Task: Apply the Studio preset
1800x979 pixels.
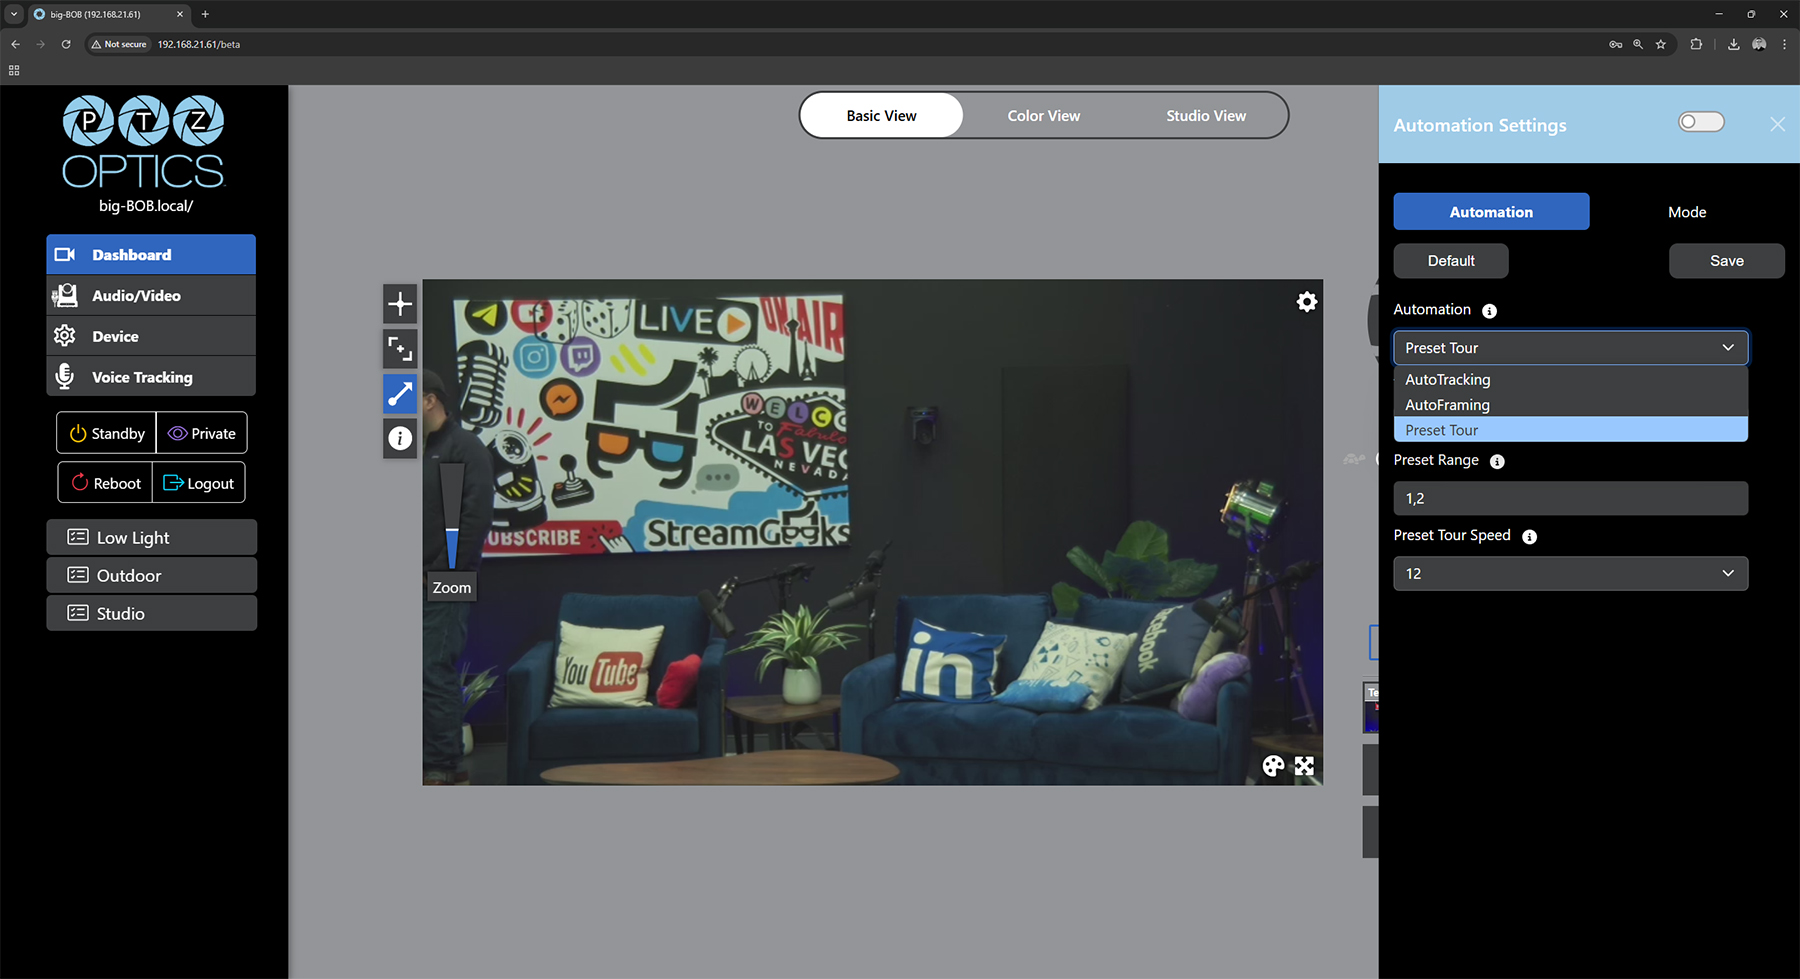Action: coord(151,613)
